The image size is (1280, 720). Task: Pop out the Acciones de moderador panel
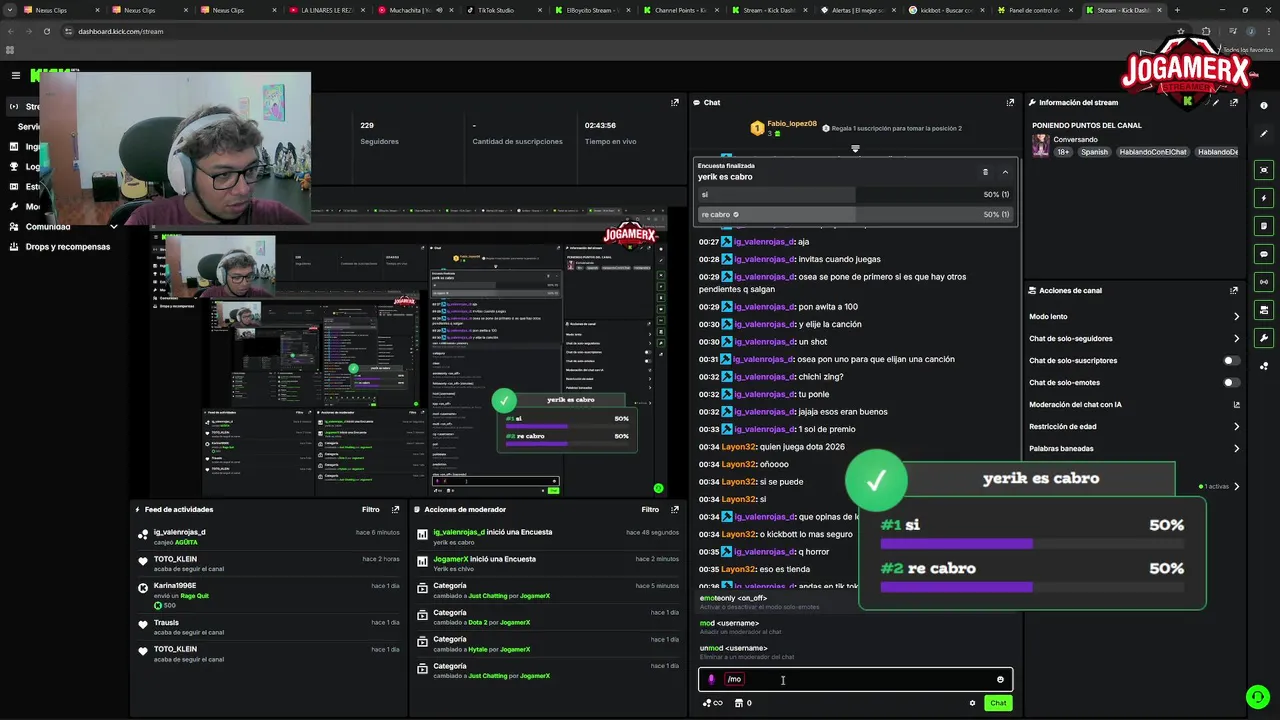(675, 509)
